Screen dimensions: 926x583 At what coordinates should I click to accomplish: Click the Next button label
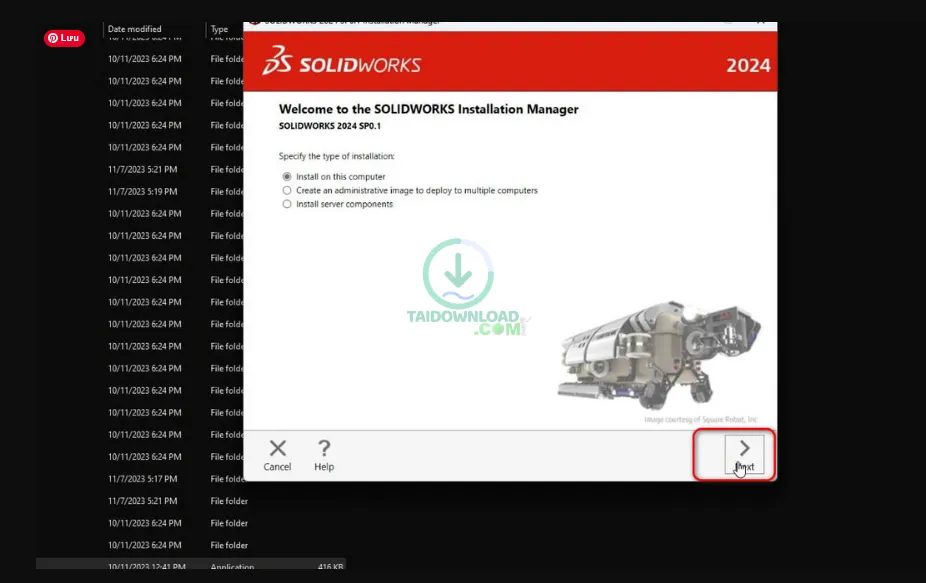744,466
